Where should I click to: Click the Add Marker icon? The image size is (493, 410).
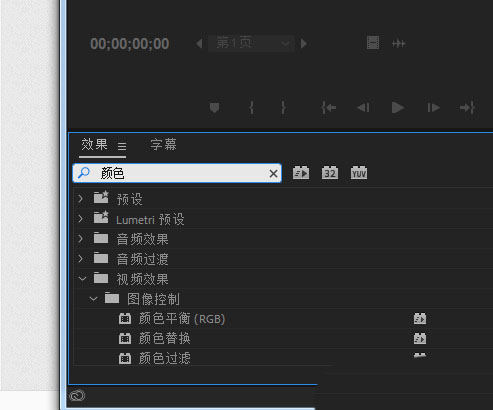pyautogui.click(x=214, y=108)
